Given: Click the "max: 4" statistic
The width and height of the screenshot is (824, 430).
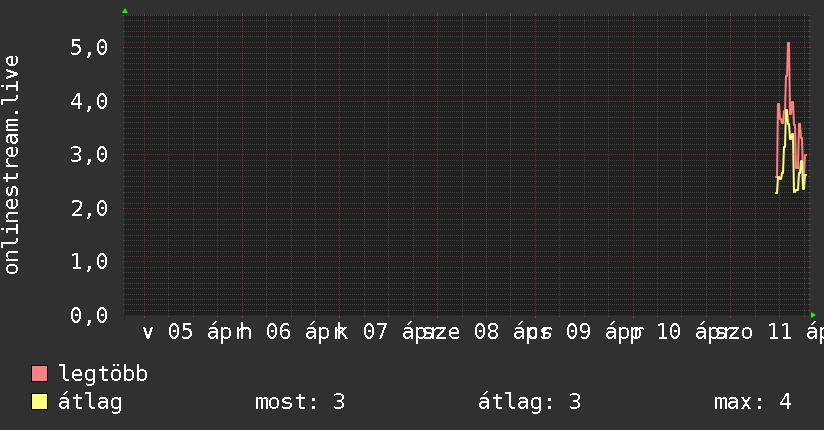Looking at the screenshot, I should pos(752,402).
